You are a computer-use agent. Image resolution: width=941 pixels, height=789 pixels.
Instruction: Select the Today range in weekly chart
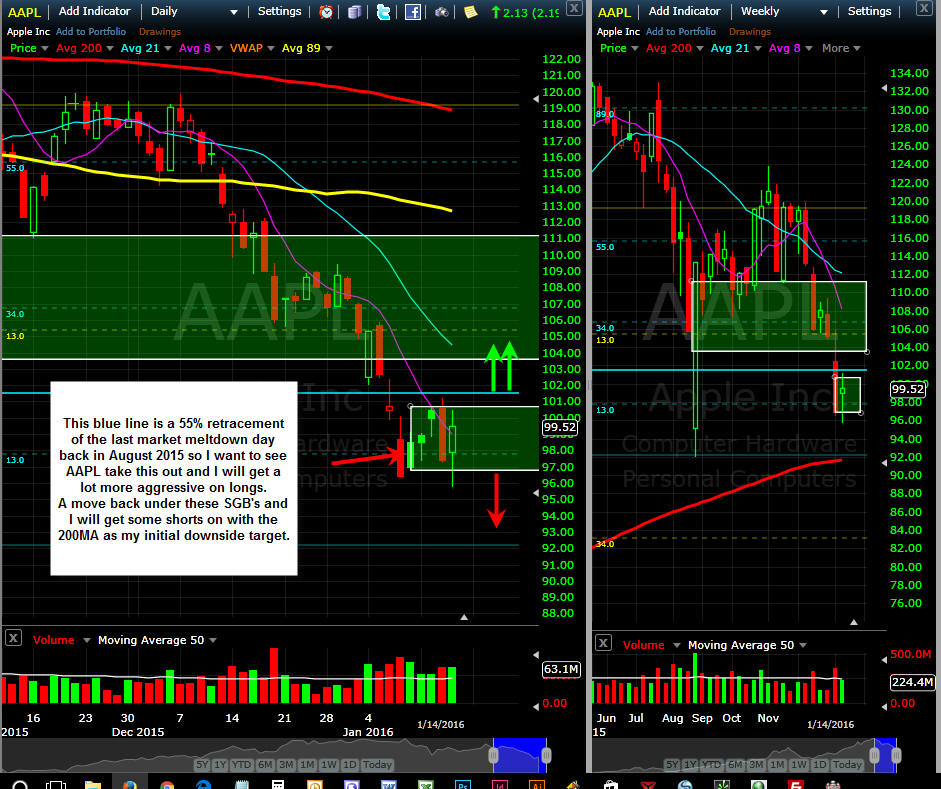pyautogui.click(x=847, y=764)
